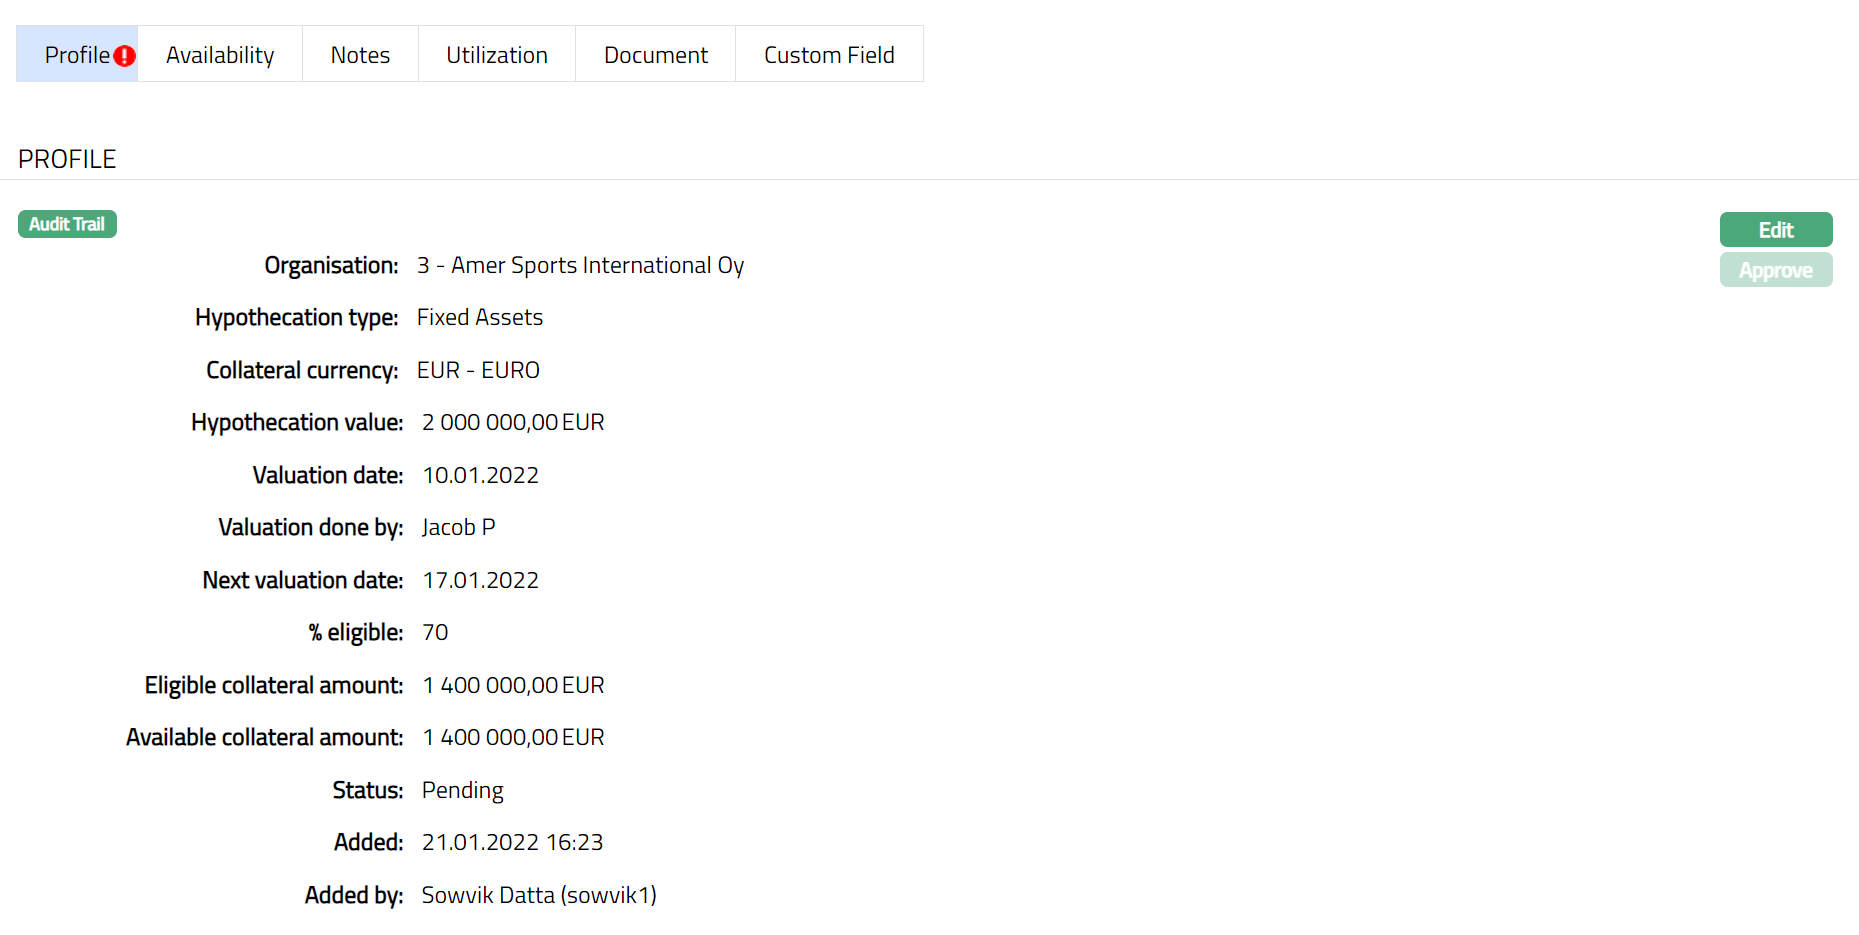
Task: Click the EUR - EURO collateral currency value
Action: point(478,370)
